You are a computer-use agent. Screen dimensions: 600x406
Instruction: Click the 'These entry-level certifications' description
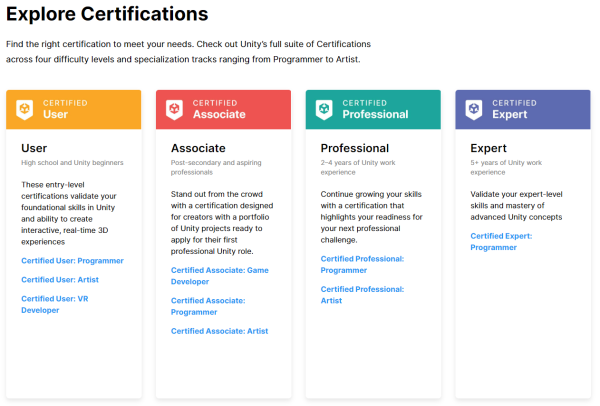[69, 213]
